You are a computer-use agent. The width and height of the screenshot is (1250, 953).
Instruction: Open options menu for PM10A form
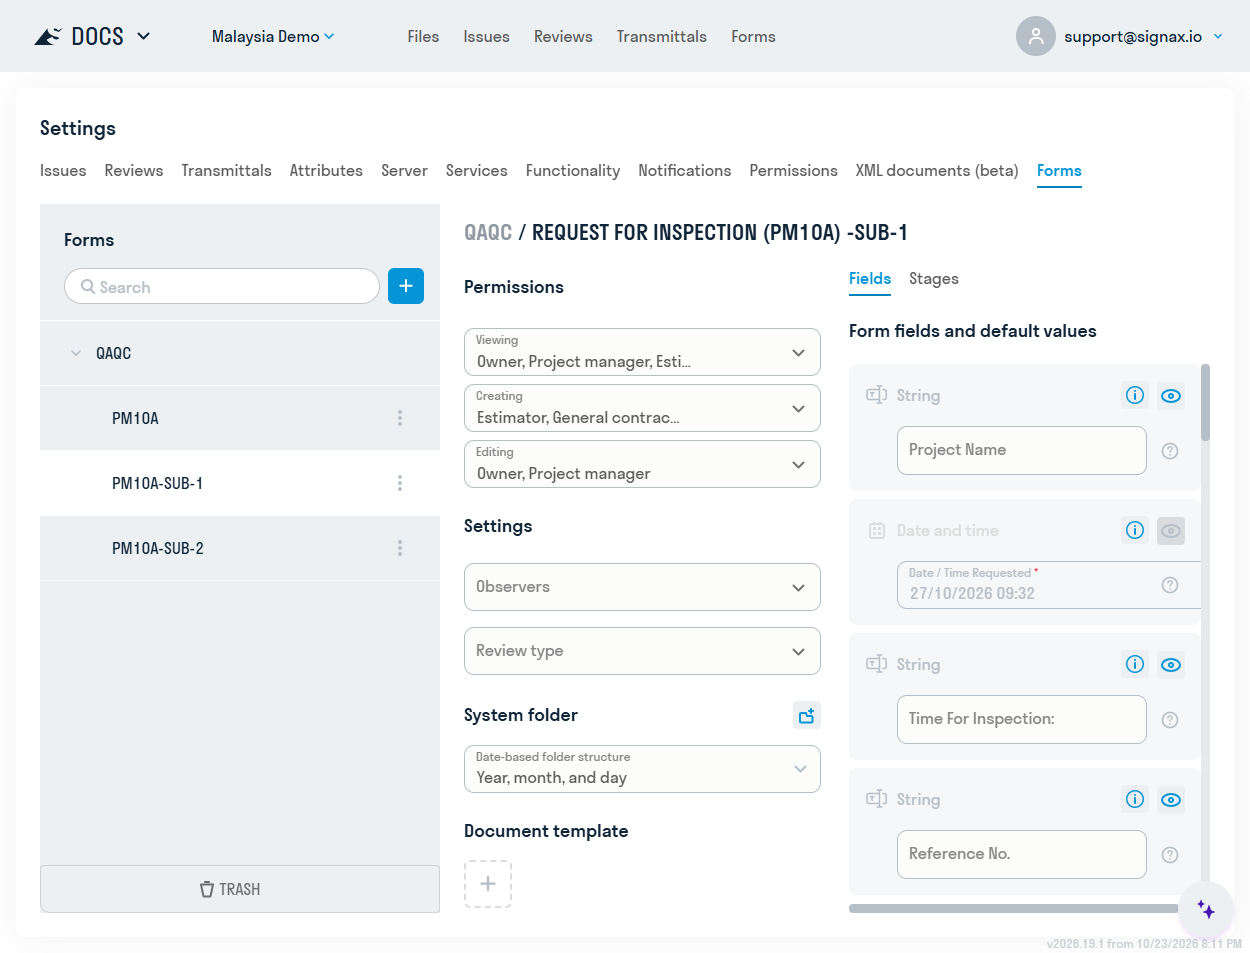(400, 418)
